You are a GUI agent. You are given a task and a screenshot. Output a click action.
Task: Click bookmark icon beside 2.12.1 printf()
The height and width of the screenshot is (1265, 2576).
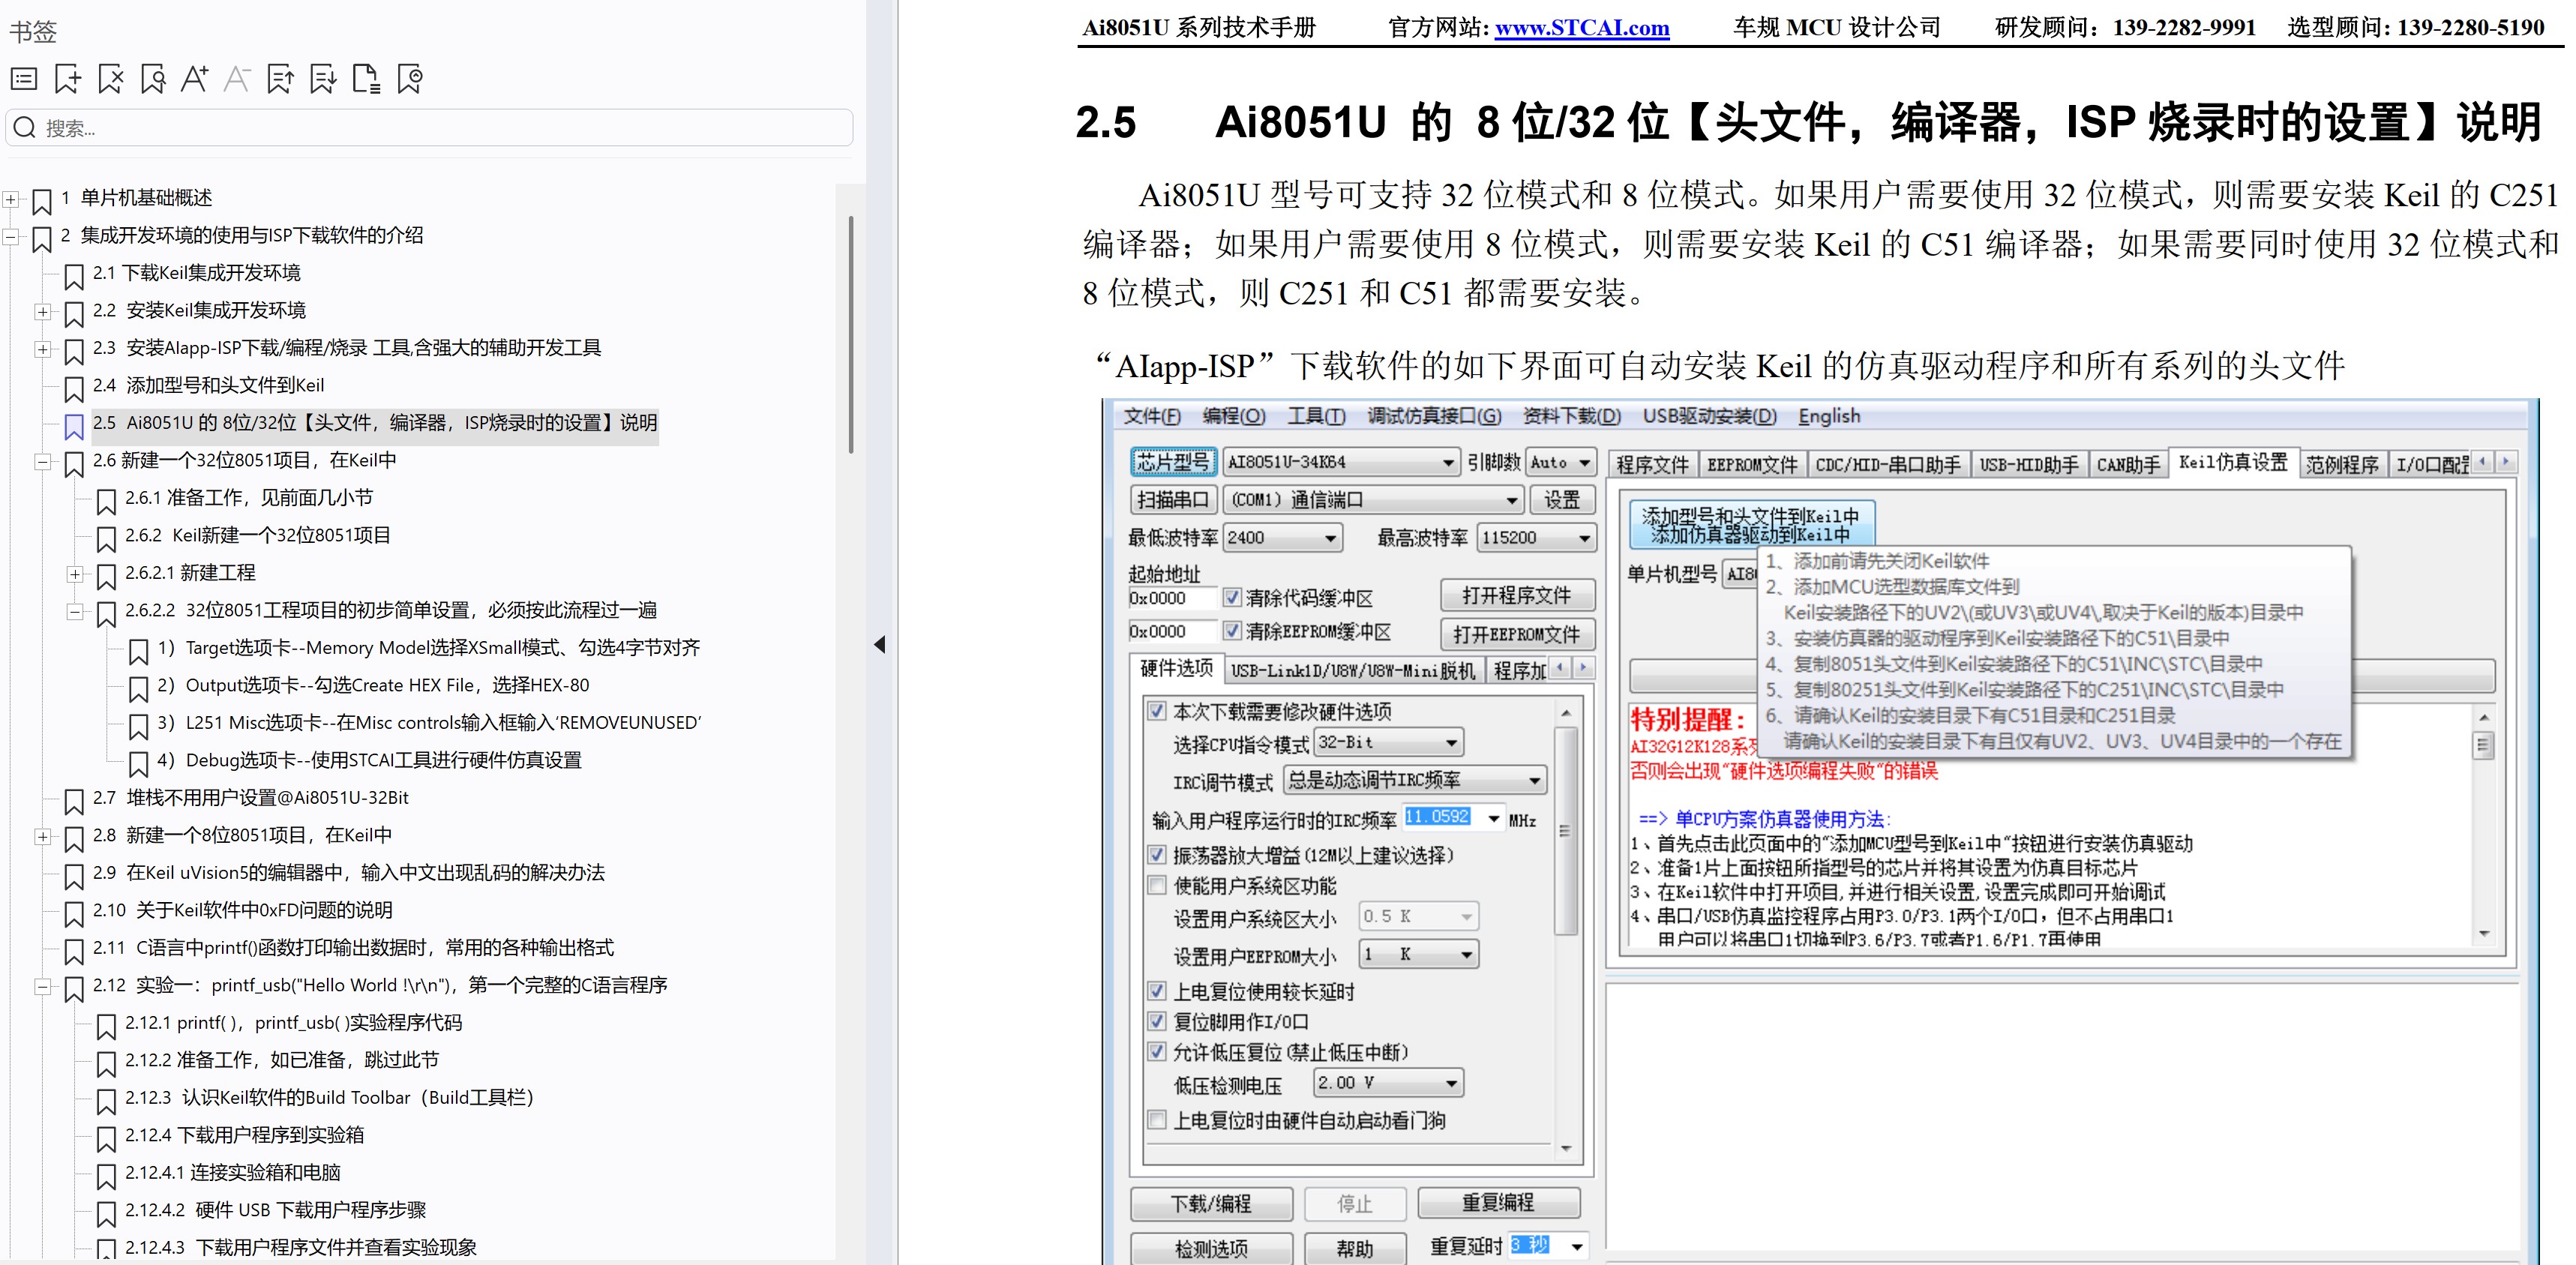106,1027
